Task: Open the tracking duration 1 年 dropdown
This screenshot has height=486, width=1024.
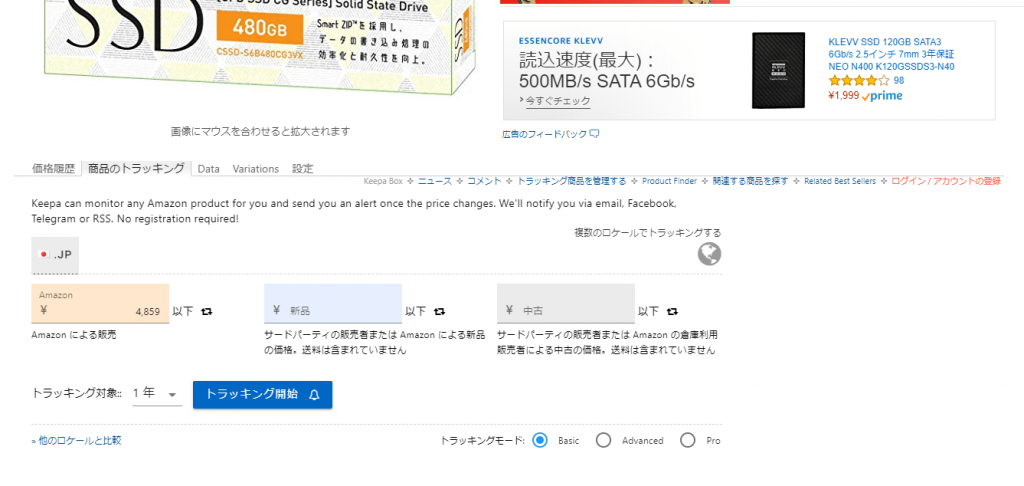Action: 157,394
